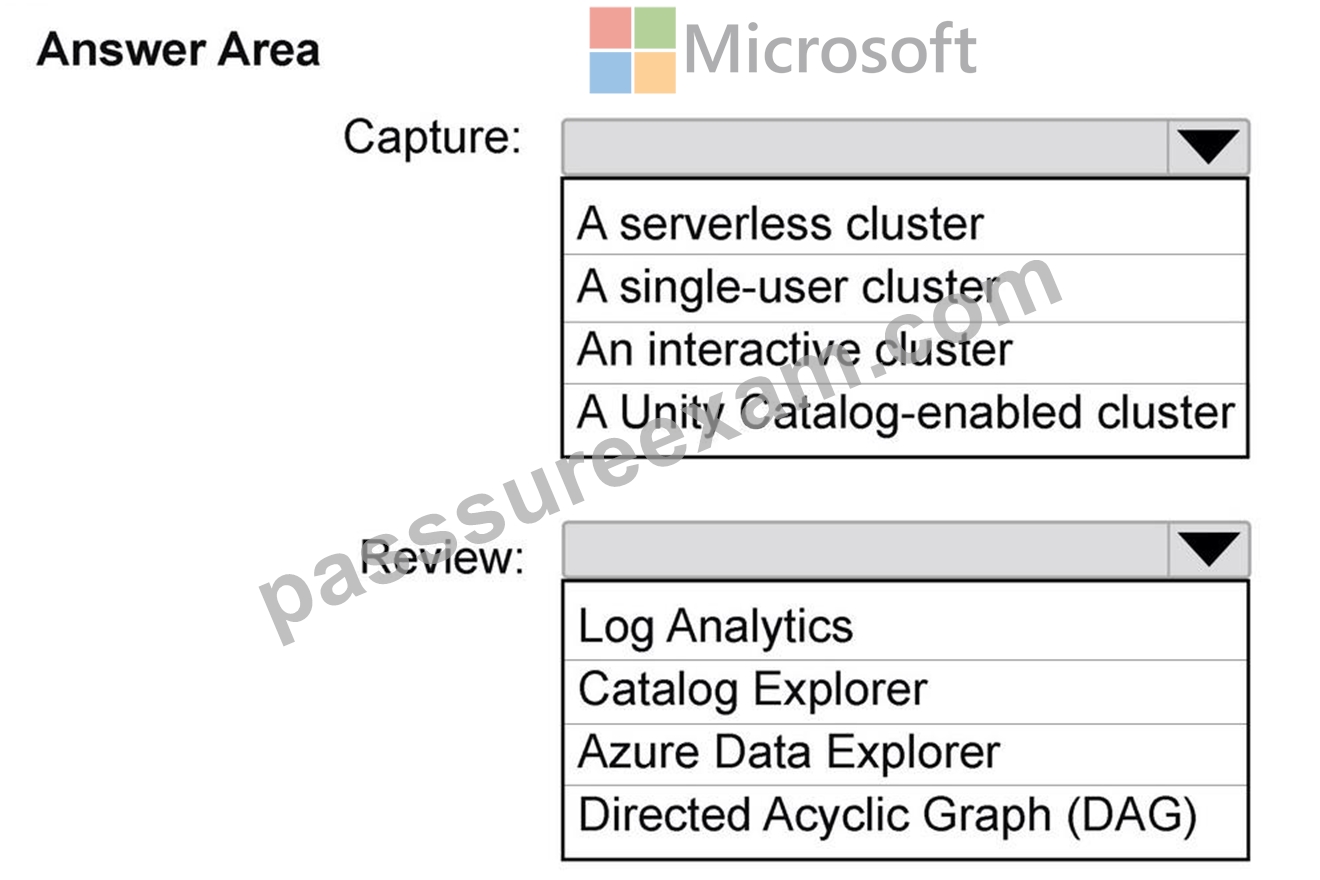Expand the Capture dropdown arrow

pos(1208,148)
